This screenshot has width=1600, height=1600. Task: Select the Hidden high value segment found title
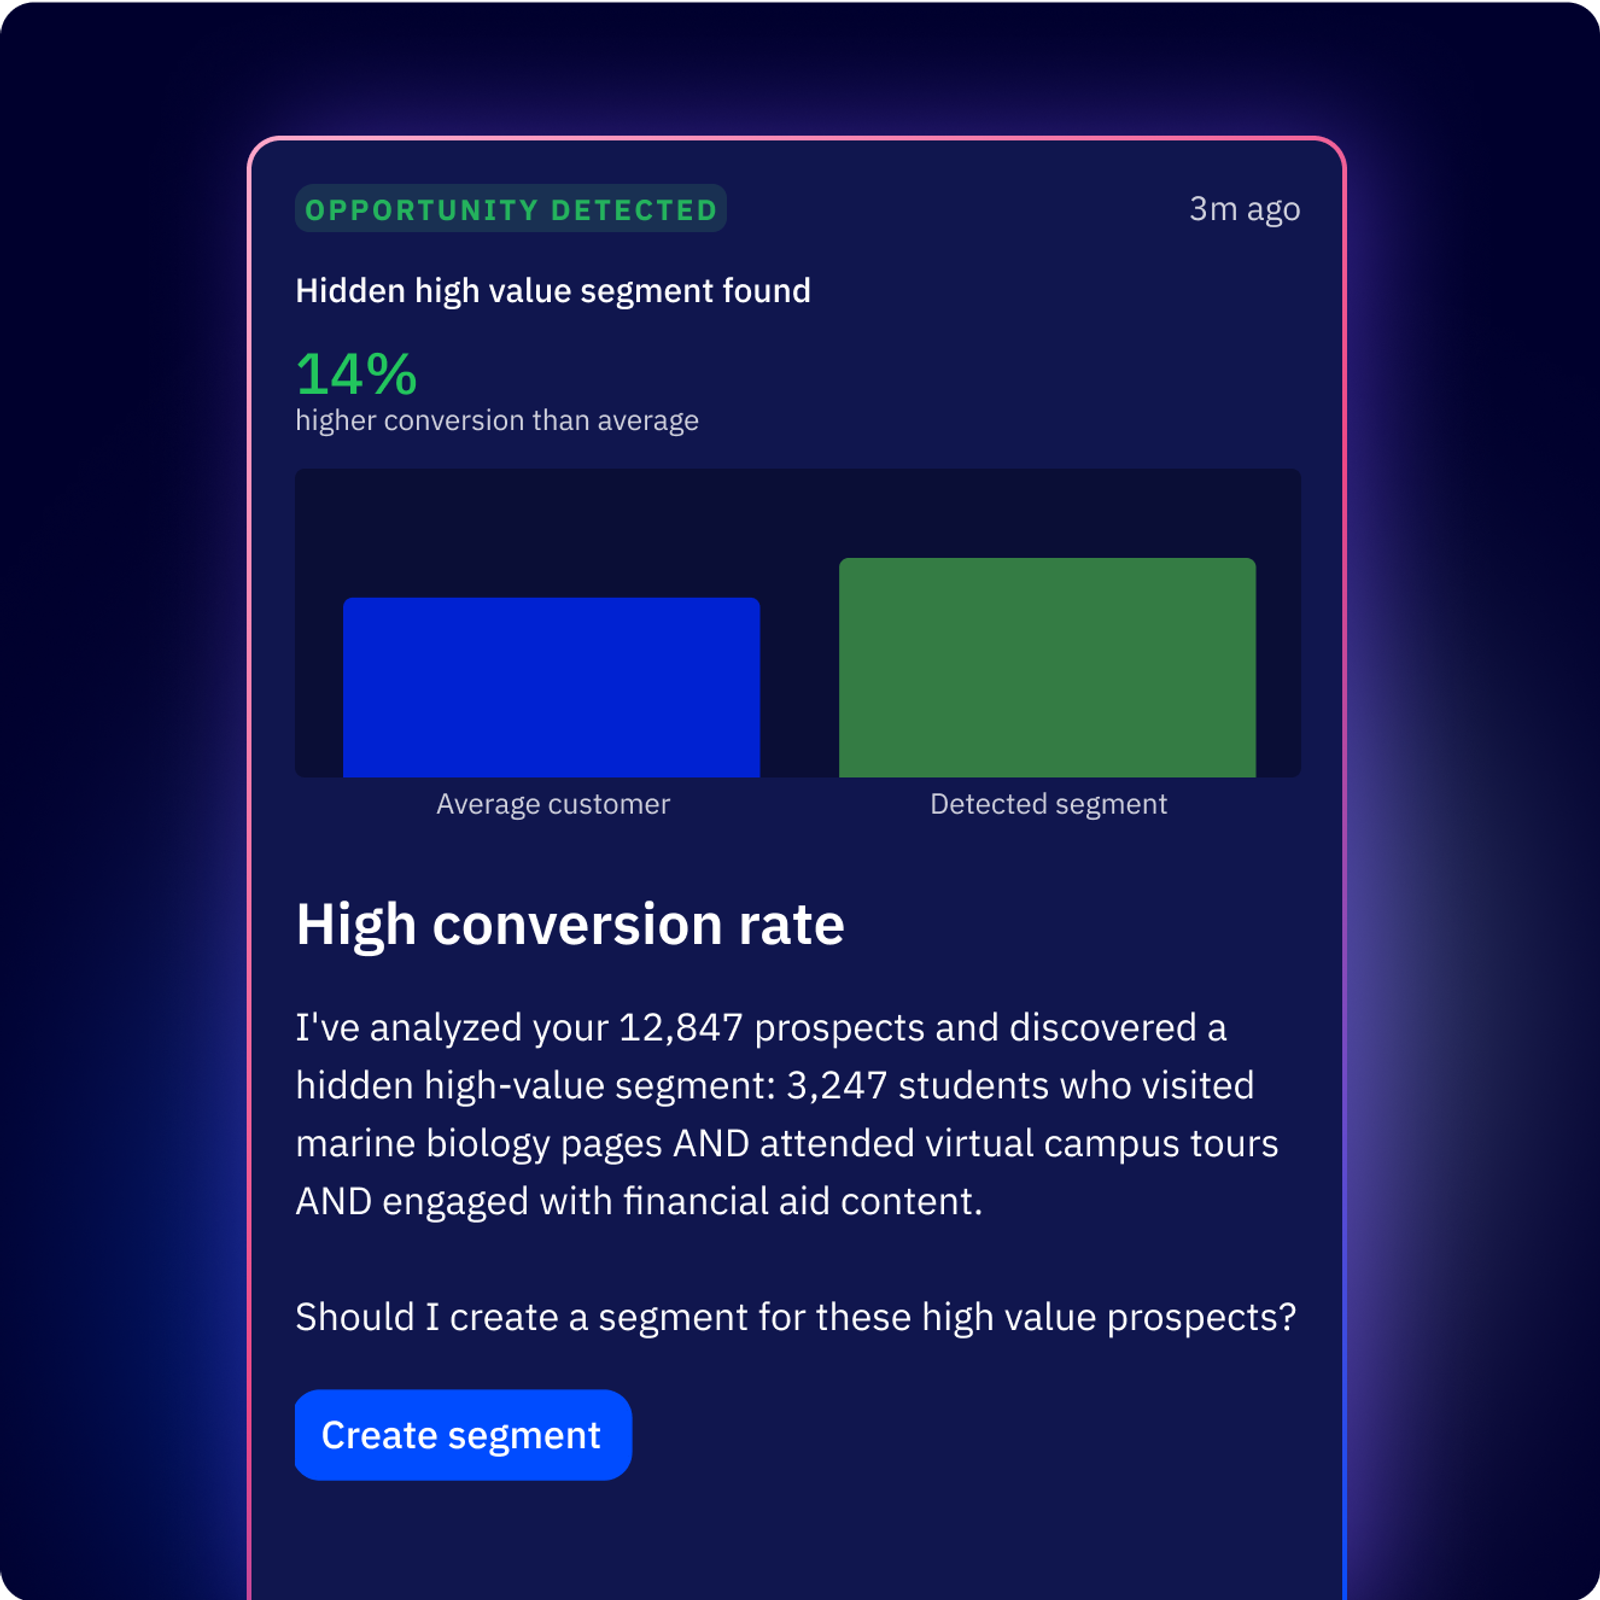click(553, 291)
